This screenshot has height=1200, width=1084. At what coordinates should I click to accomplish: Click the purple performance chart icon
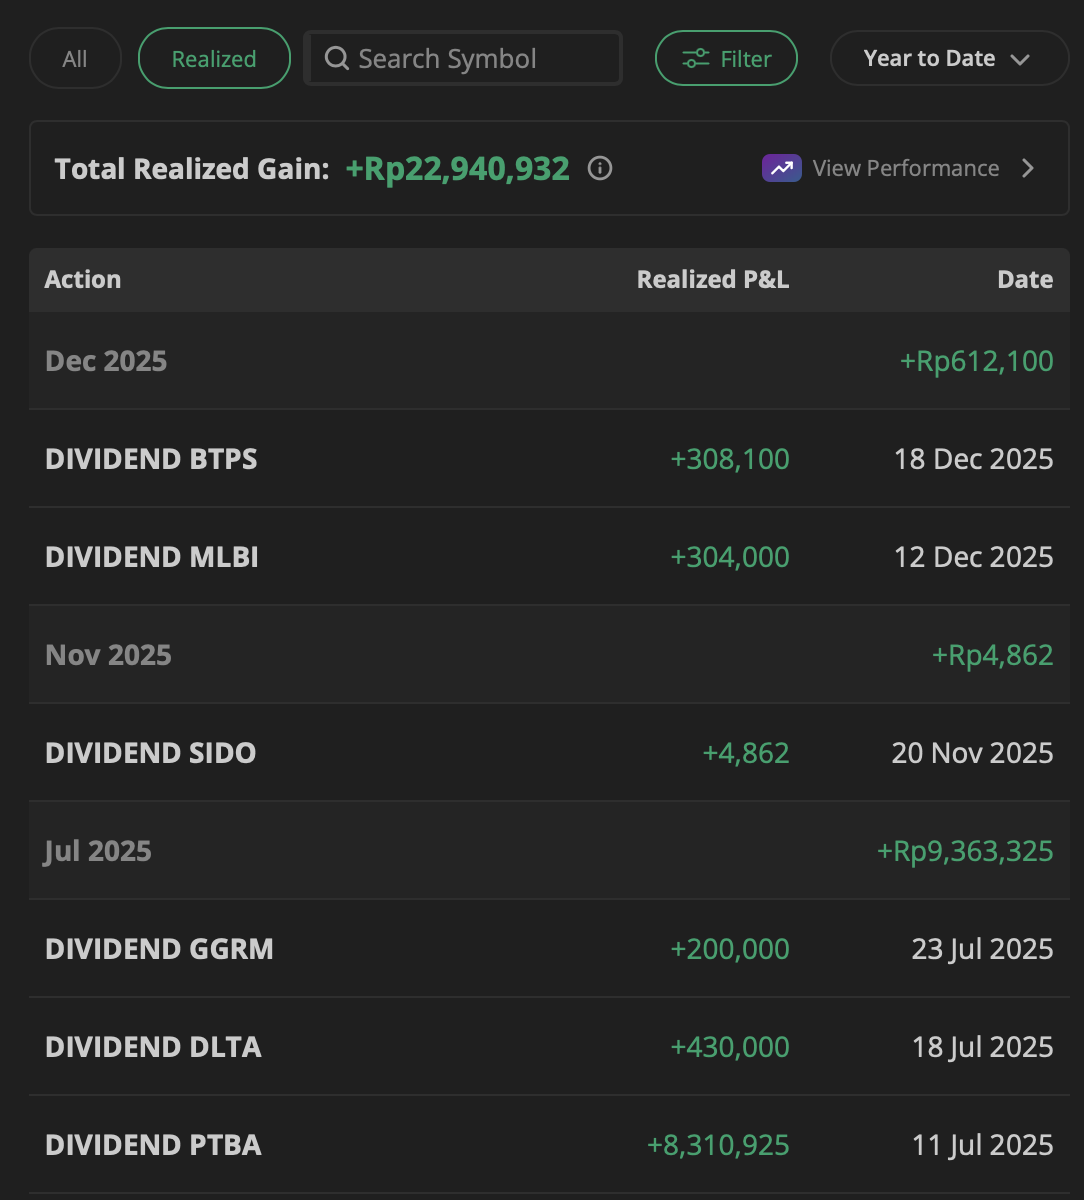point(781,169)
